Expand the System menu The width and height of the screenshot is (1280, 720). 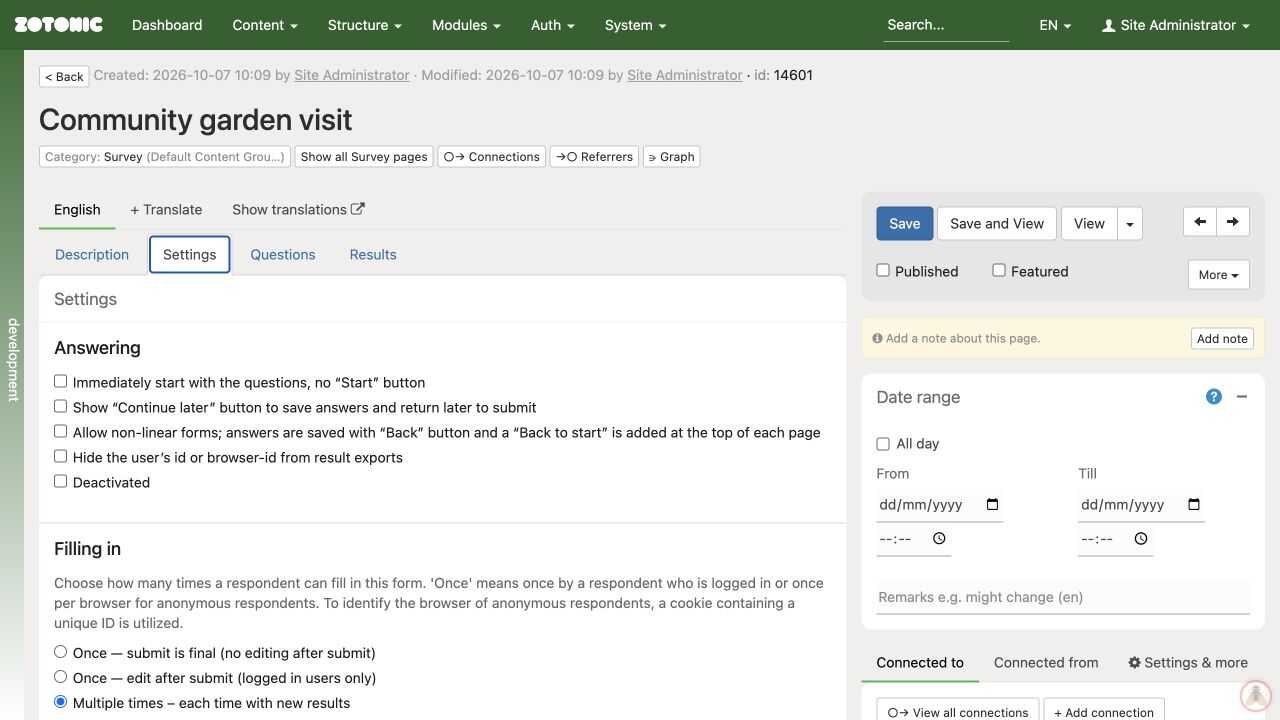pyautogui.click(x=636, y=25)
